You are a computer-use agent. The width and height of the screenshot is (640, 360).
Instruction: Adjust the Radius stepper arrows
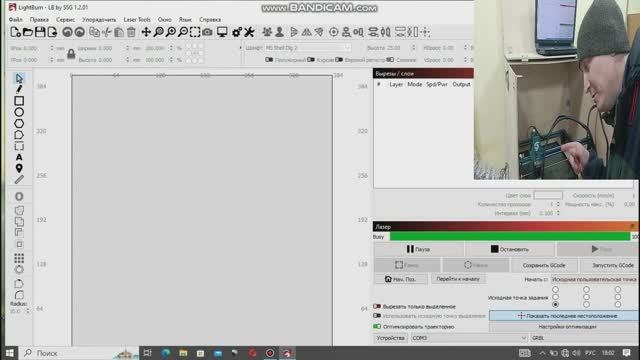(27, 311)
